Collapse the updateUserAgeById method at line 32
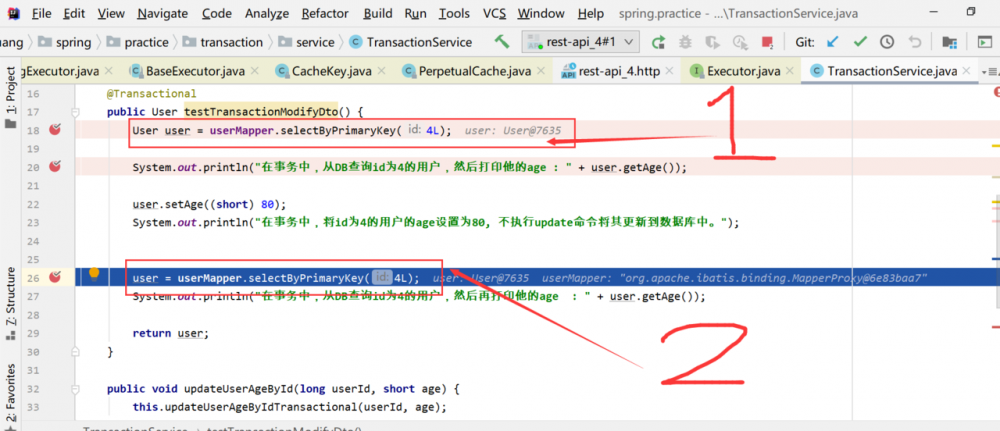 pyautogui.click(x=75, y=388)
